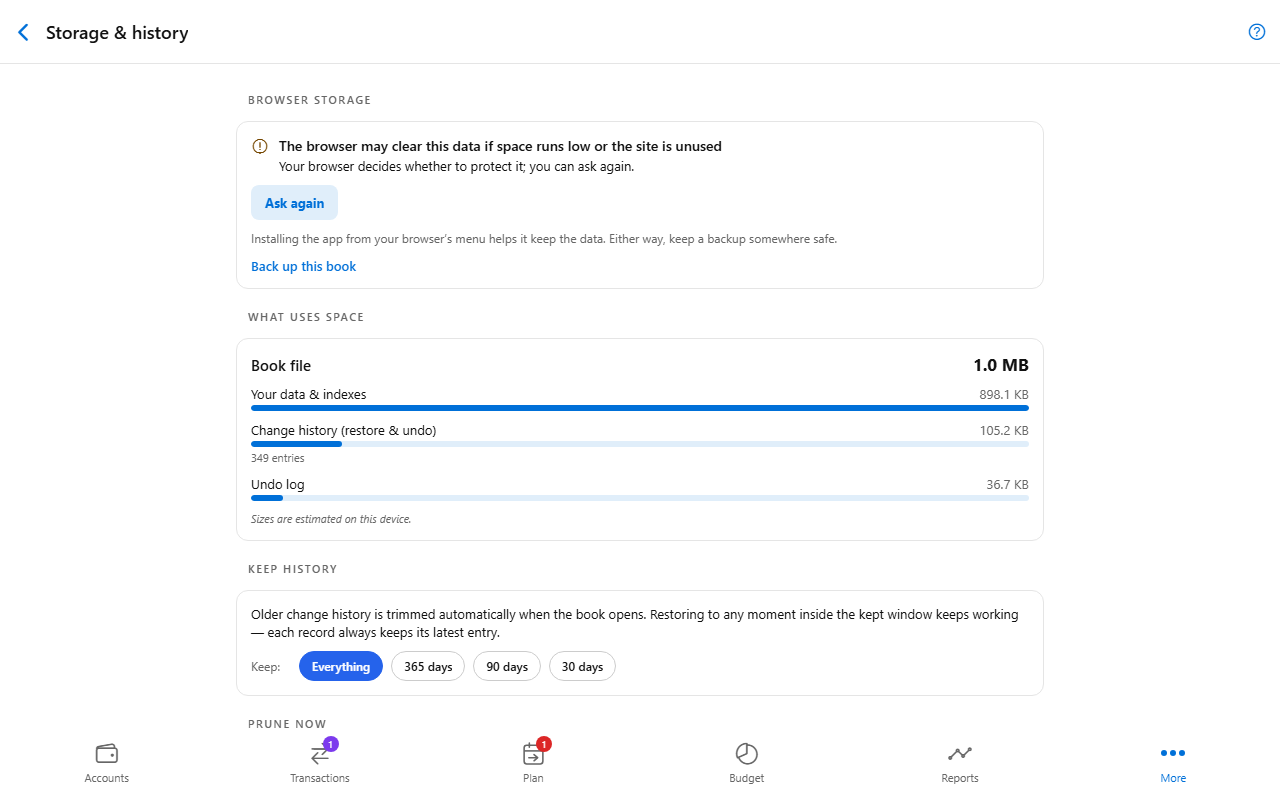Click the WHAT USES SPACE section heading

coord(306,317)
